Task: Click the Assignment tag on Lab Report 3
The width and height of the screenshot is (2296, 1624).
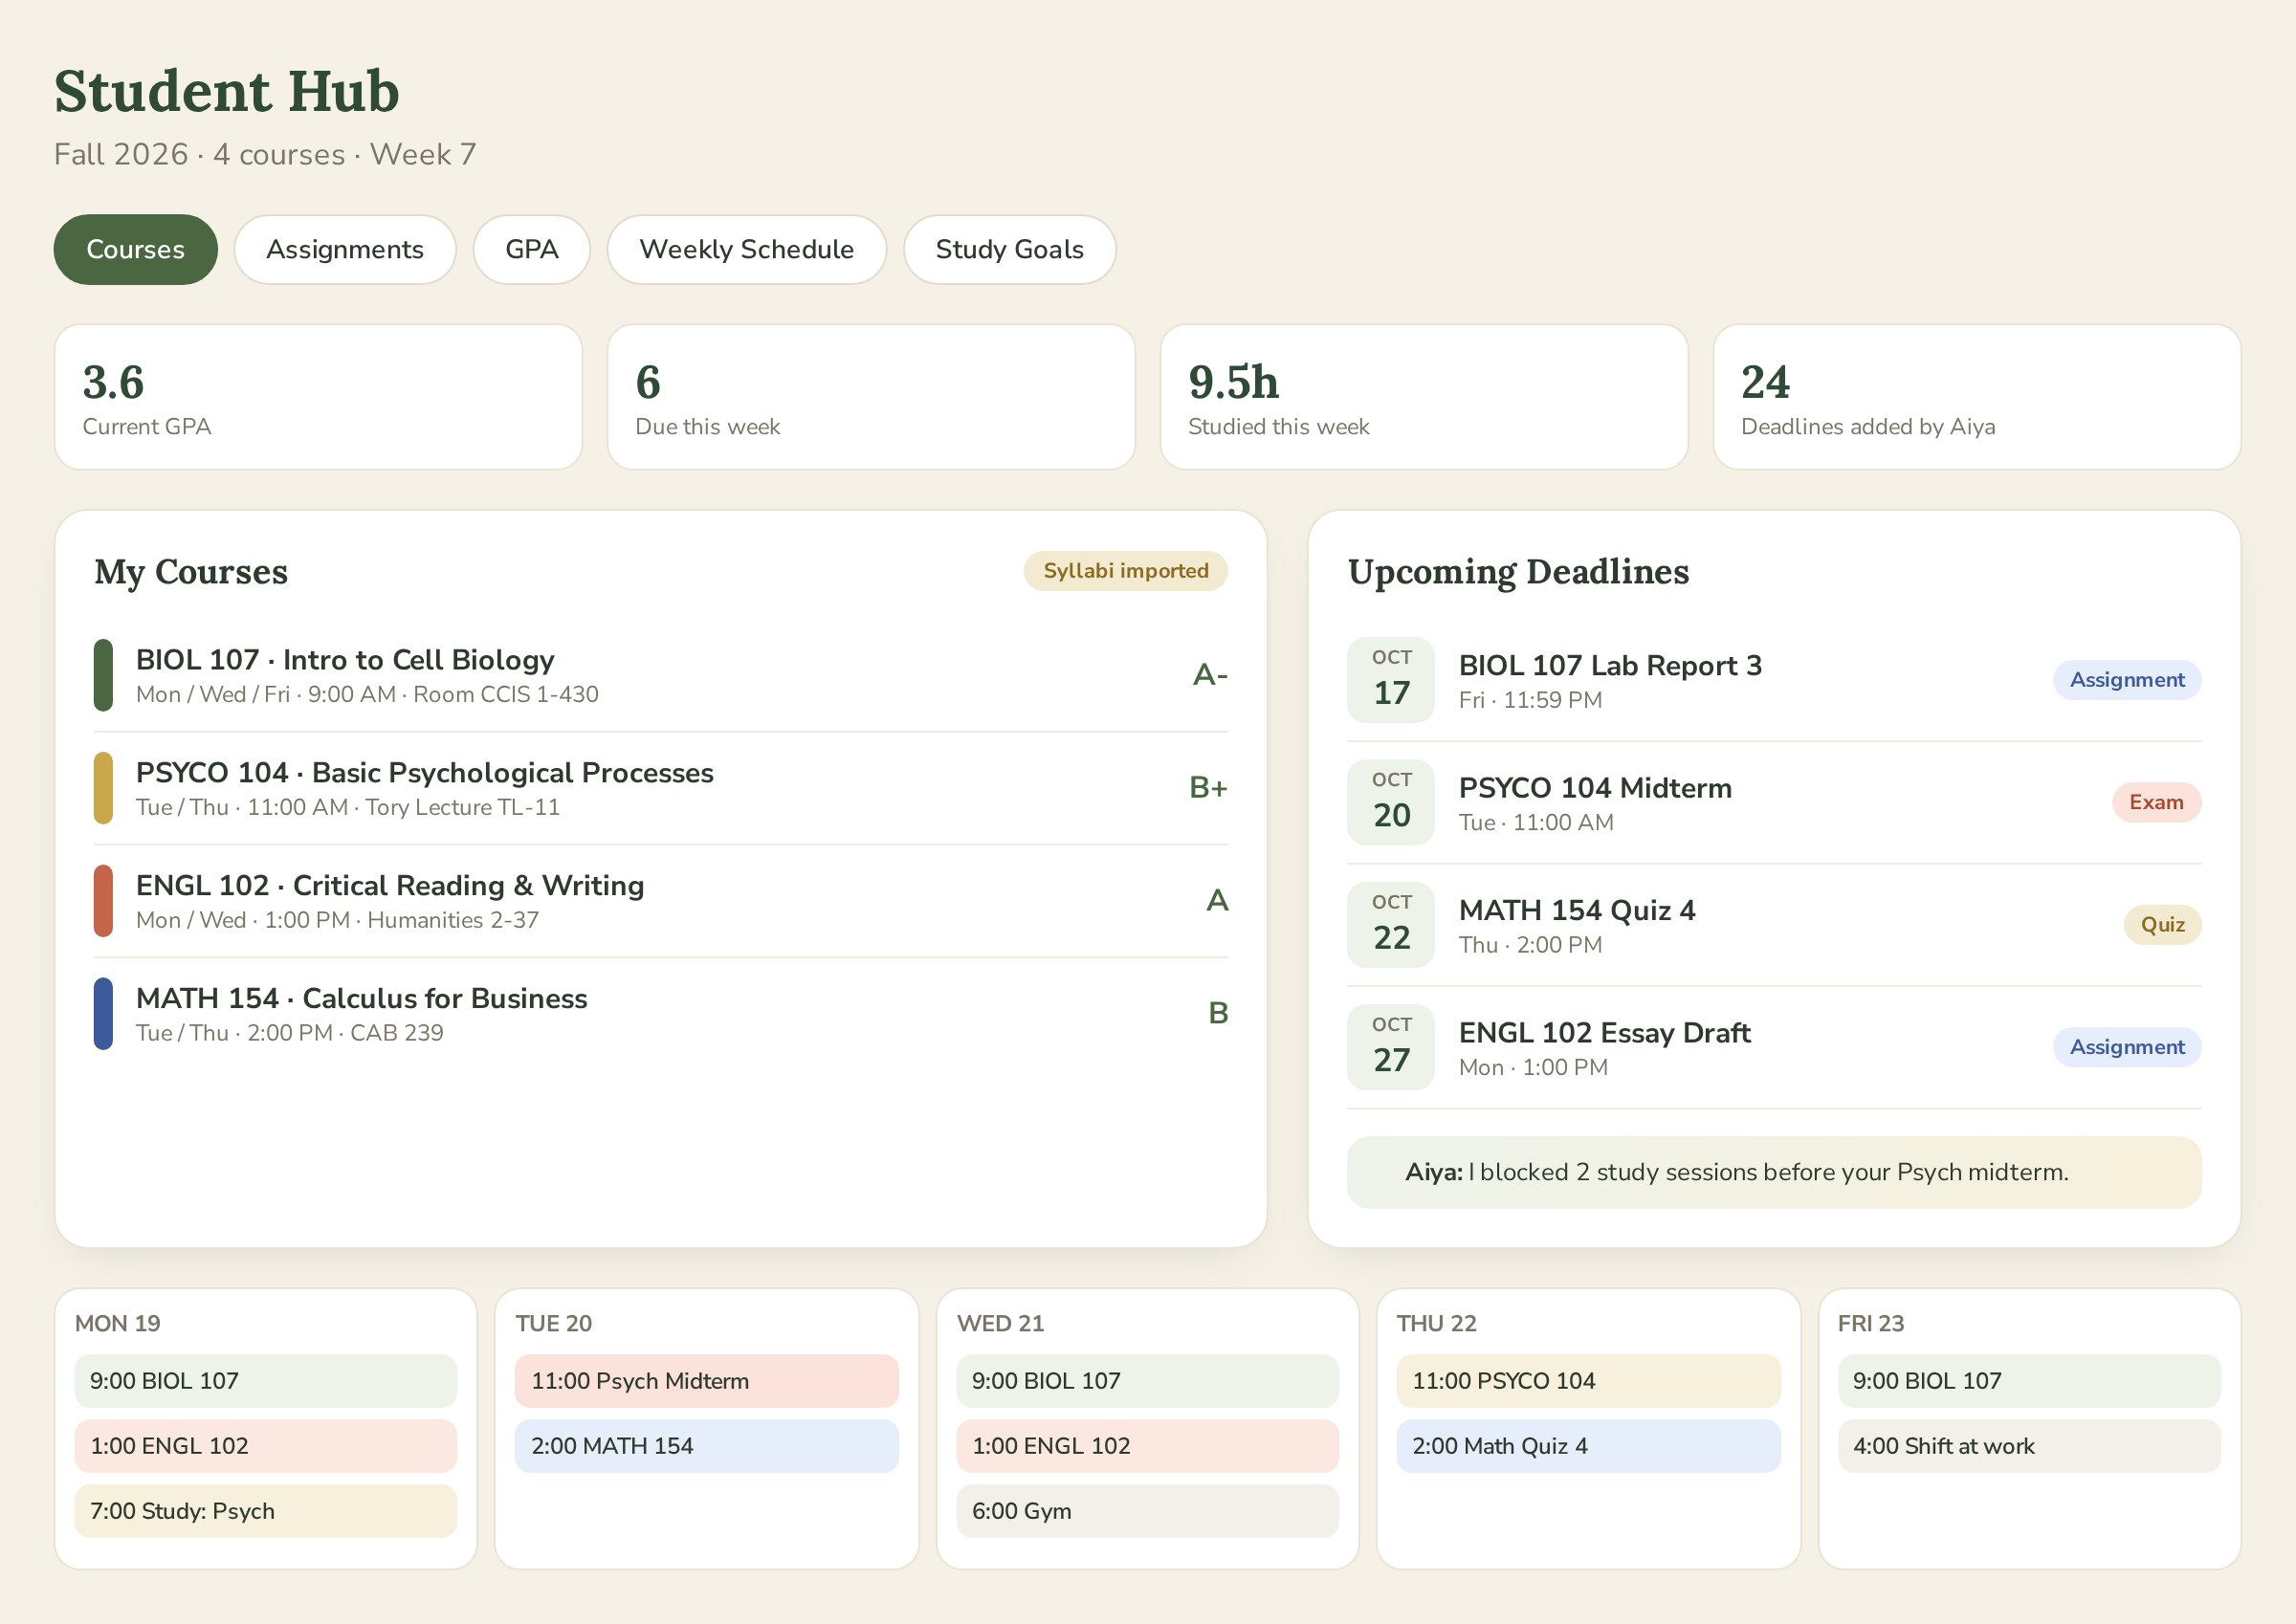Action: coord(2127,680)
